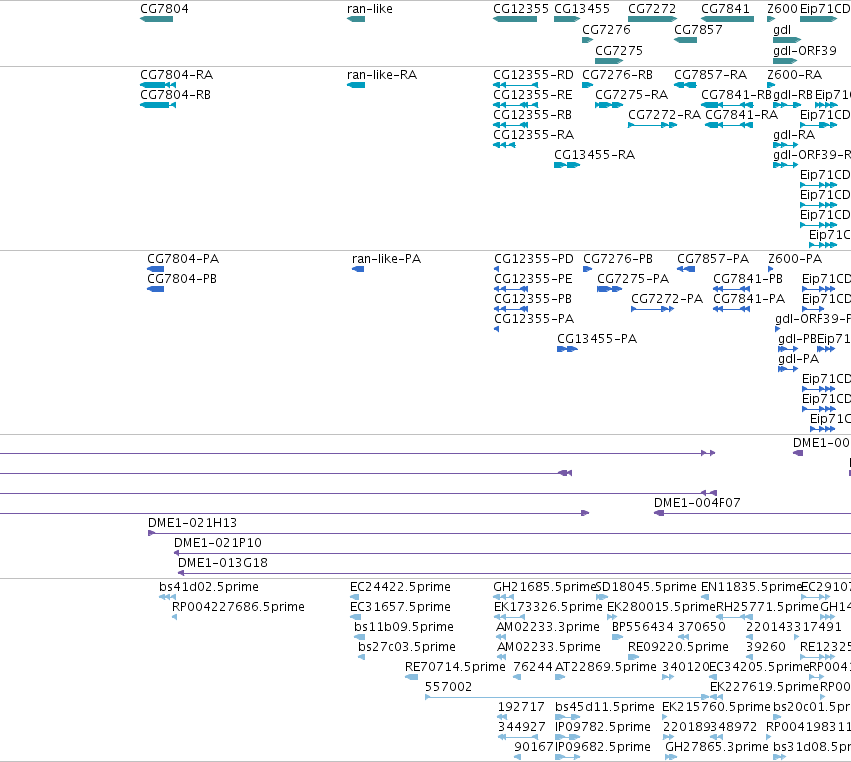Select protein CG12355-PE
851x762 pixels.
pos(533,279)
